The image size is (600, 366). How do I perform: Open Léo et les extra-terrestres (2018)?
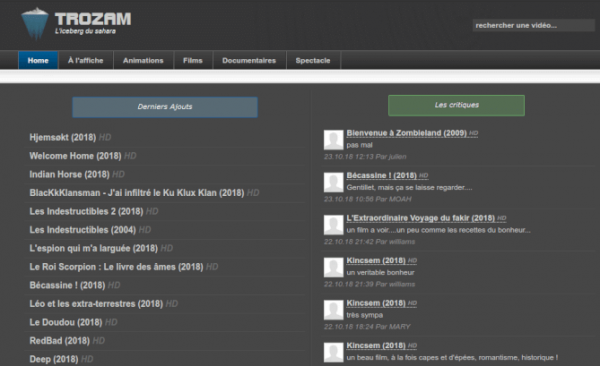96,304
